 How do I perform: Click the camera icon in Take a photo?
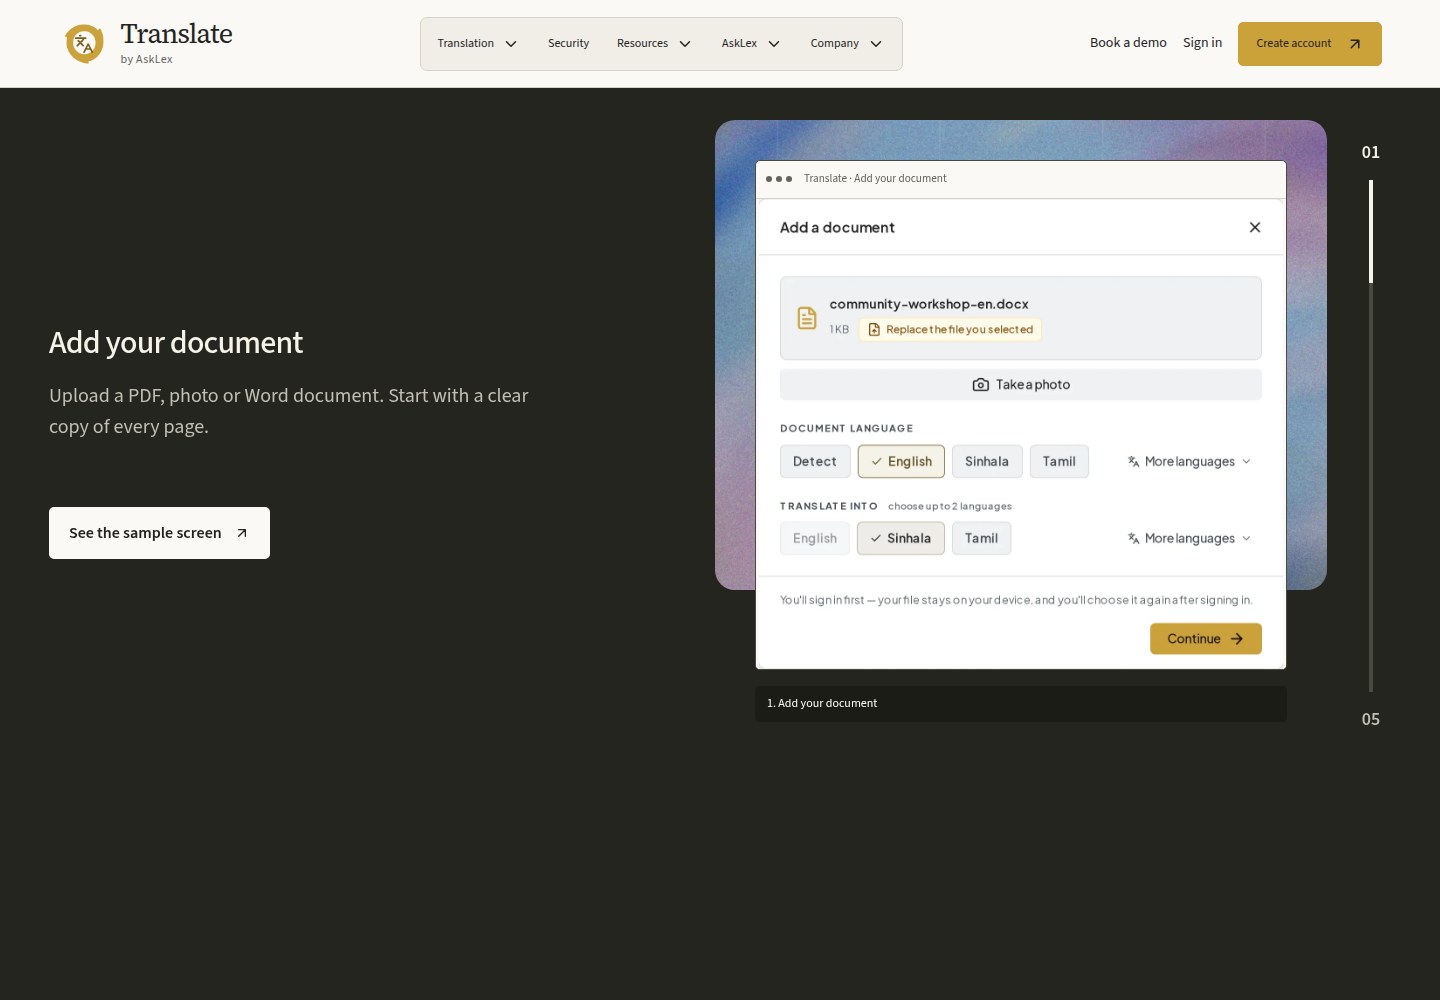981,385
